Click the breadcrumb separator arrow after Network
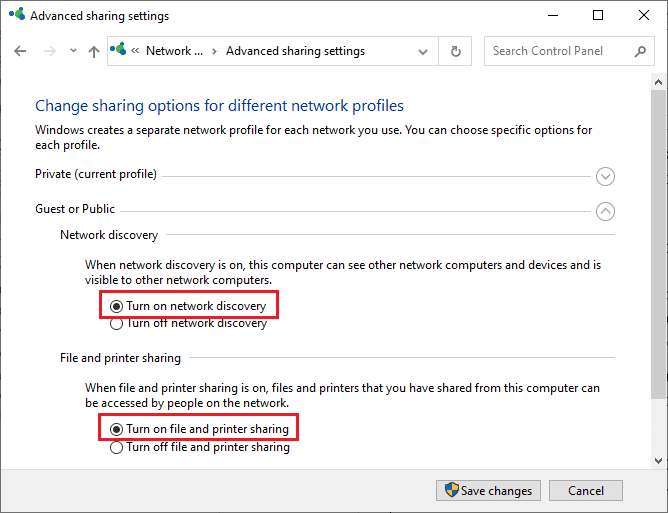Viewport: 668px width, 513px height. 214,52
